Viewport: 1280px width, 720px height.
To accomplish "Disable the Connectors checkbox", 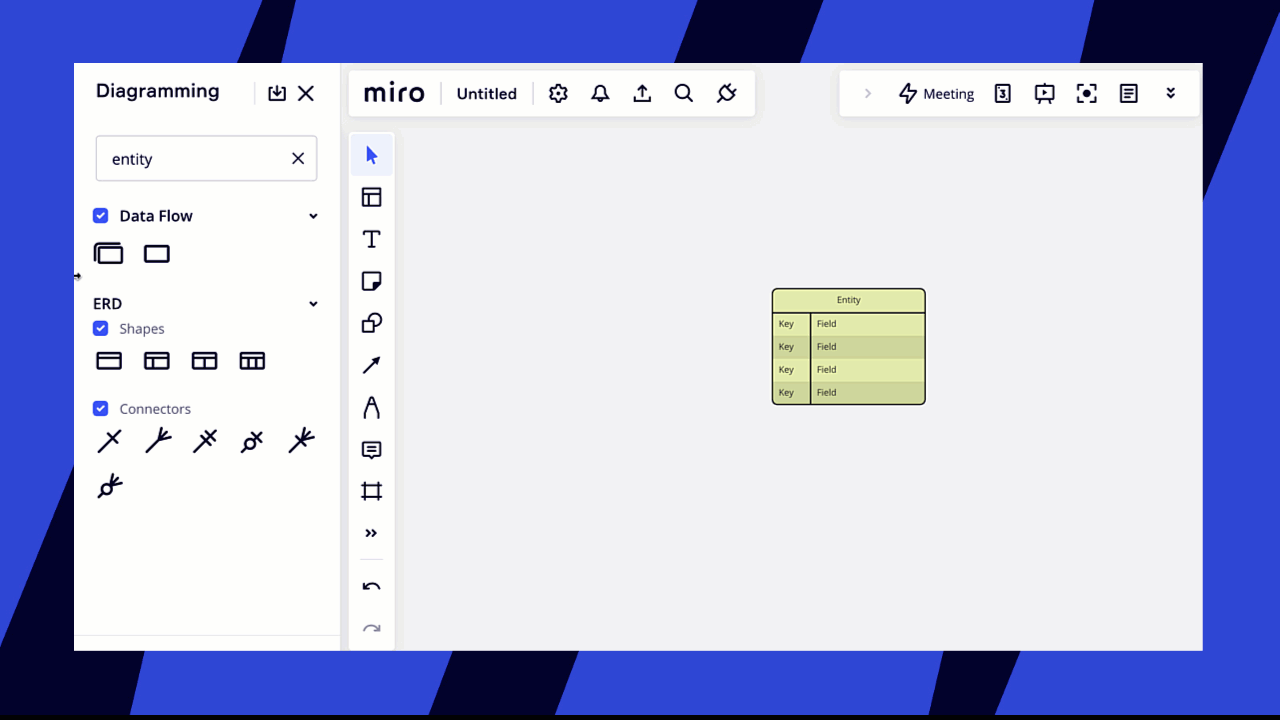I will (100, 408).
